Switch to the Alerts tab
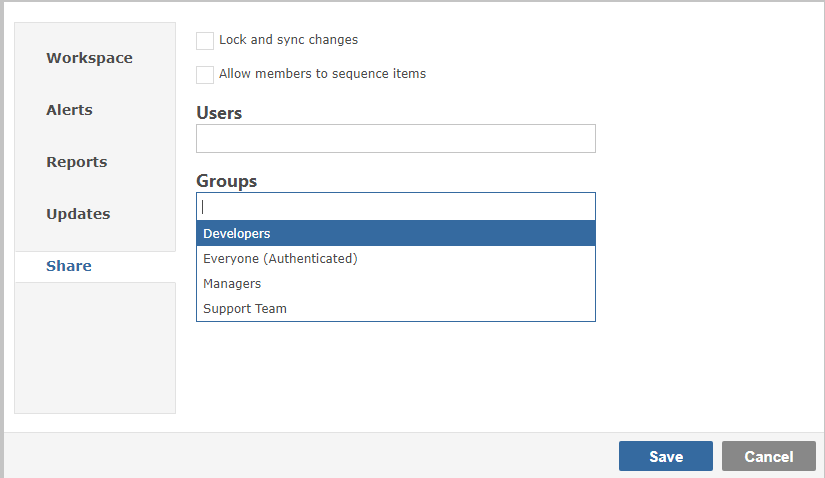Viewport: 825px width, 478px height. pos(69,110)
